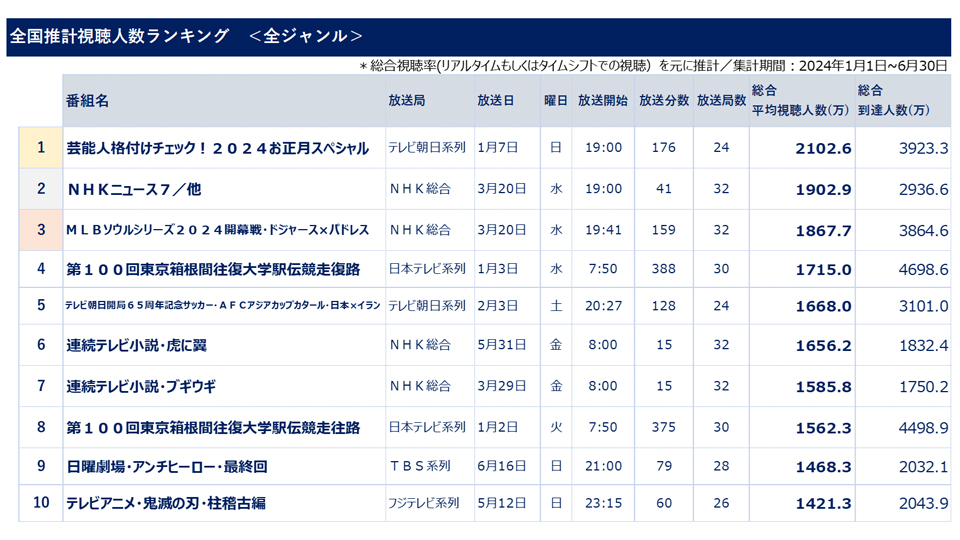Screen dimensions: 960x540
Task: Click the reach value 3101.0
Action: pyautogui.click(x=923, y=306)
